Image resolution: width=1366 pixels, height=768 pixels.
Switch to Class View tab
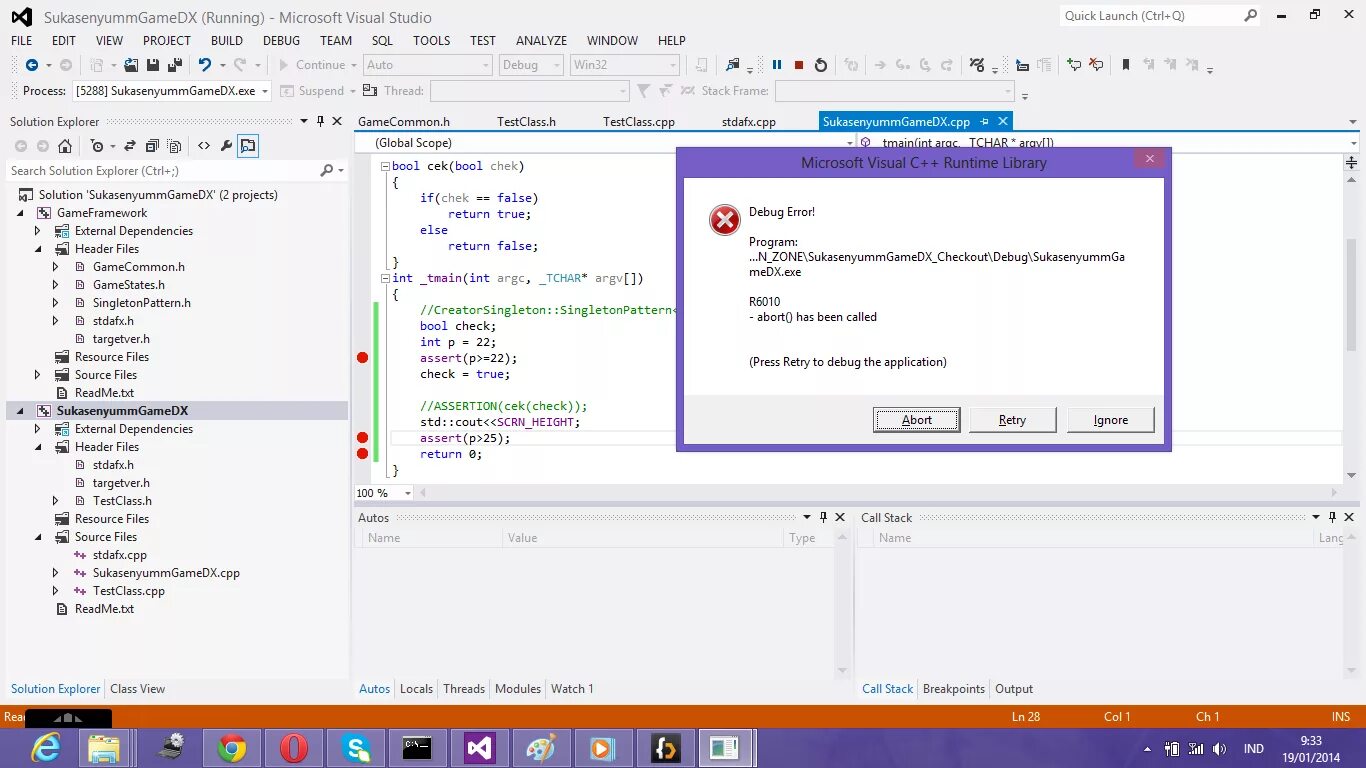point(137,689)
